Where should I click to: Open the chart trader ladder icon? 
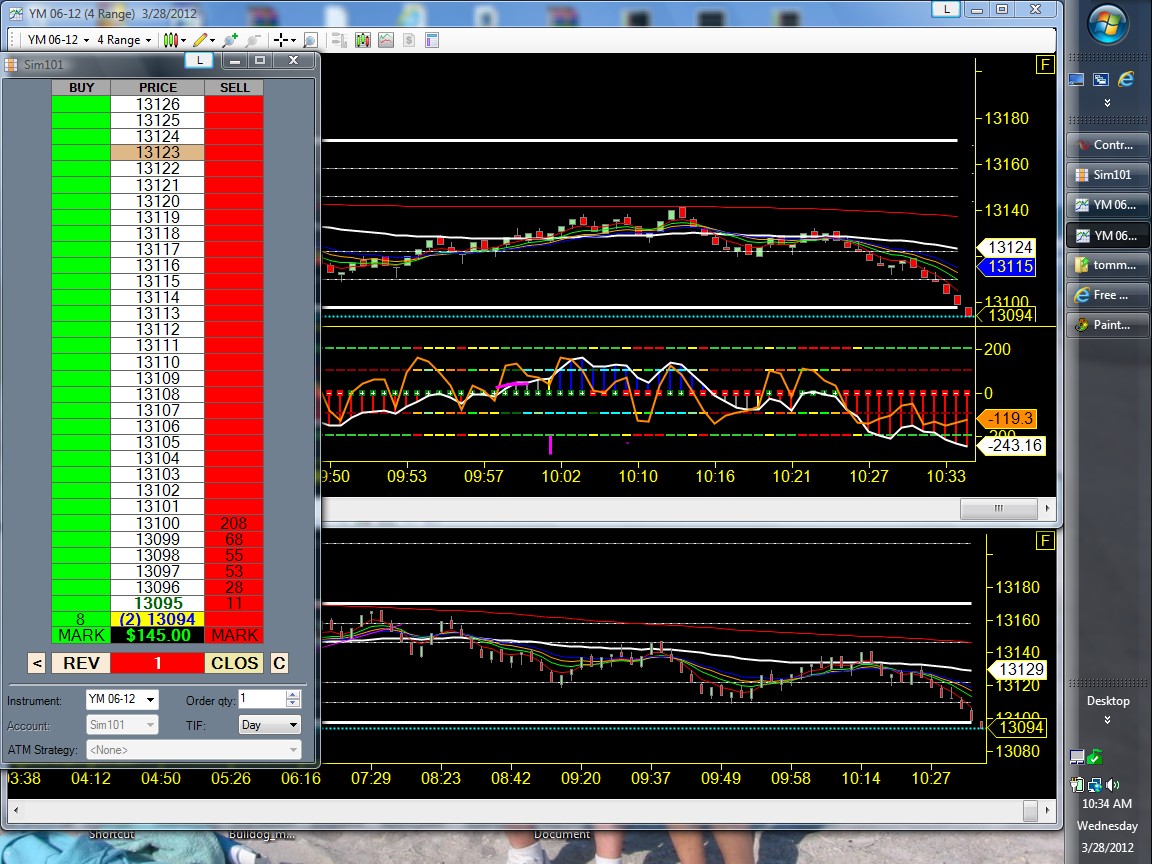tap(339, 40)
